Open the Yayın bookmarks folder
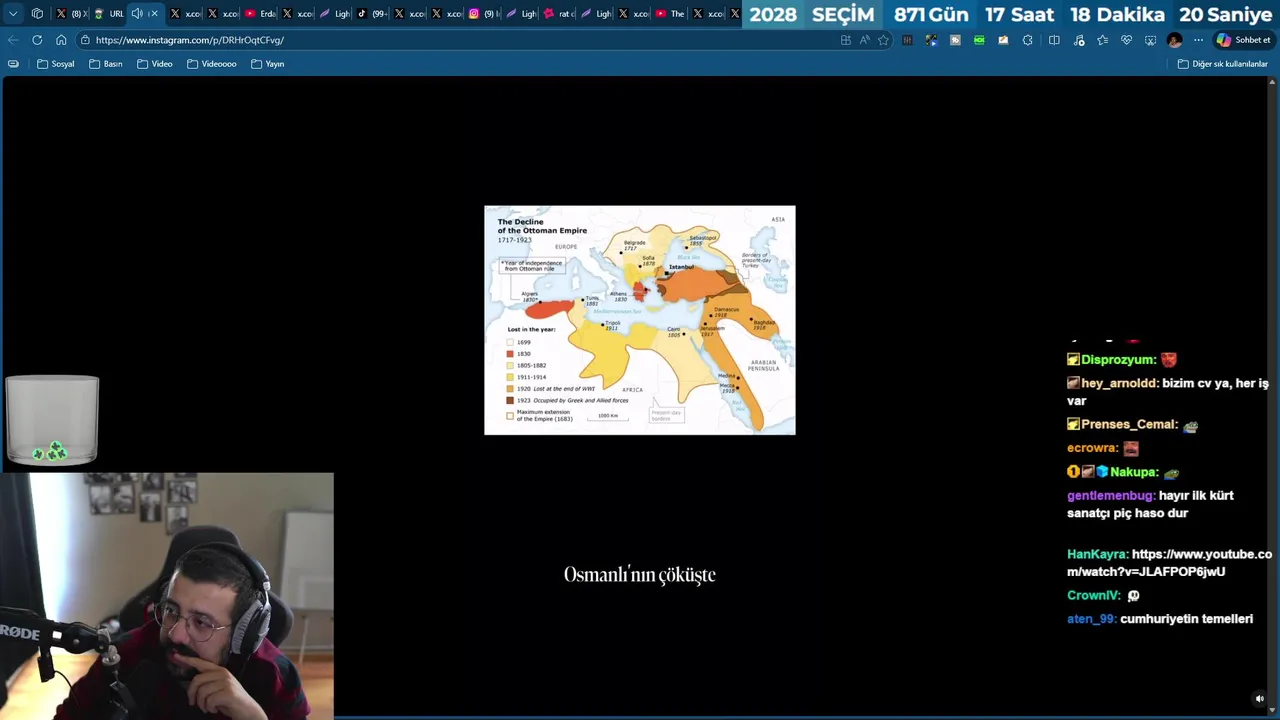Viewport: 1280px width, 720px height. [268, 64]
